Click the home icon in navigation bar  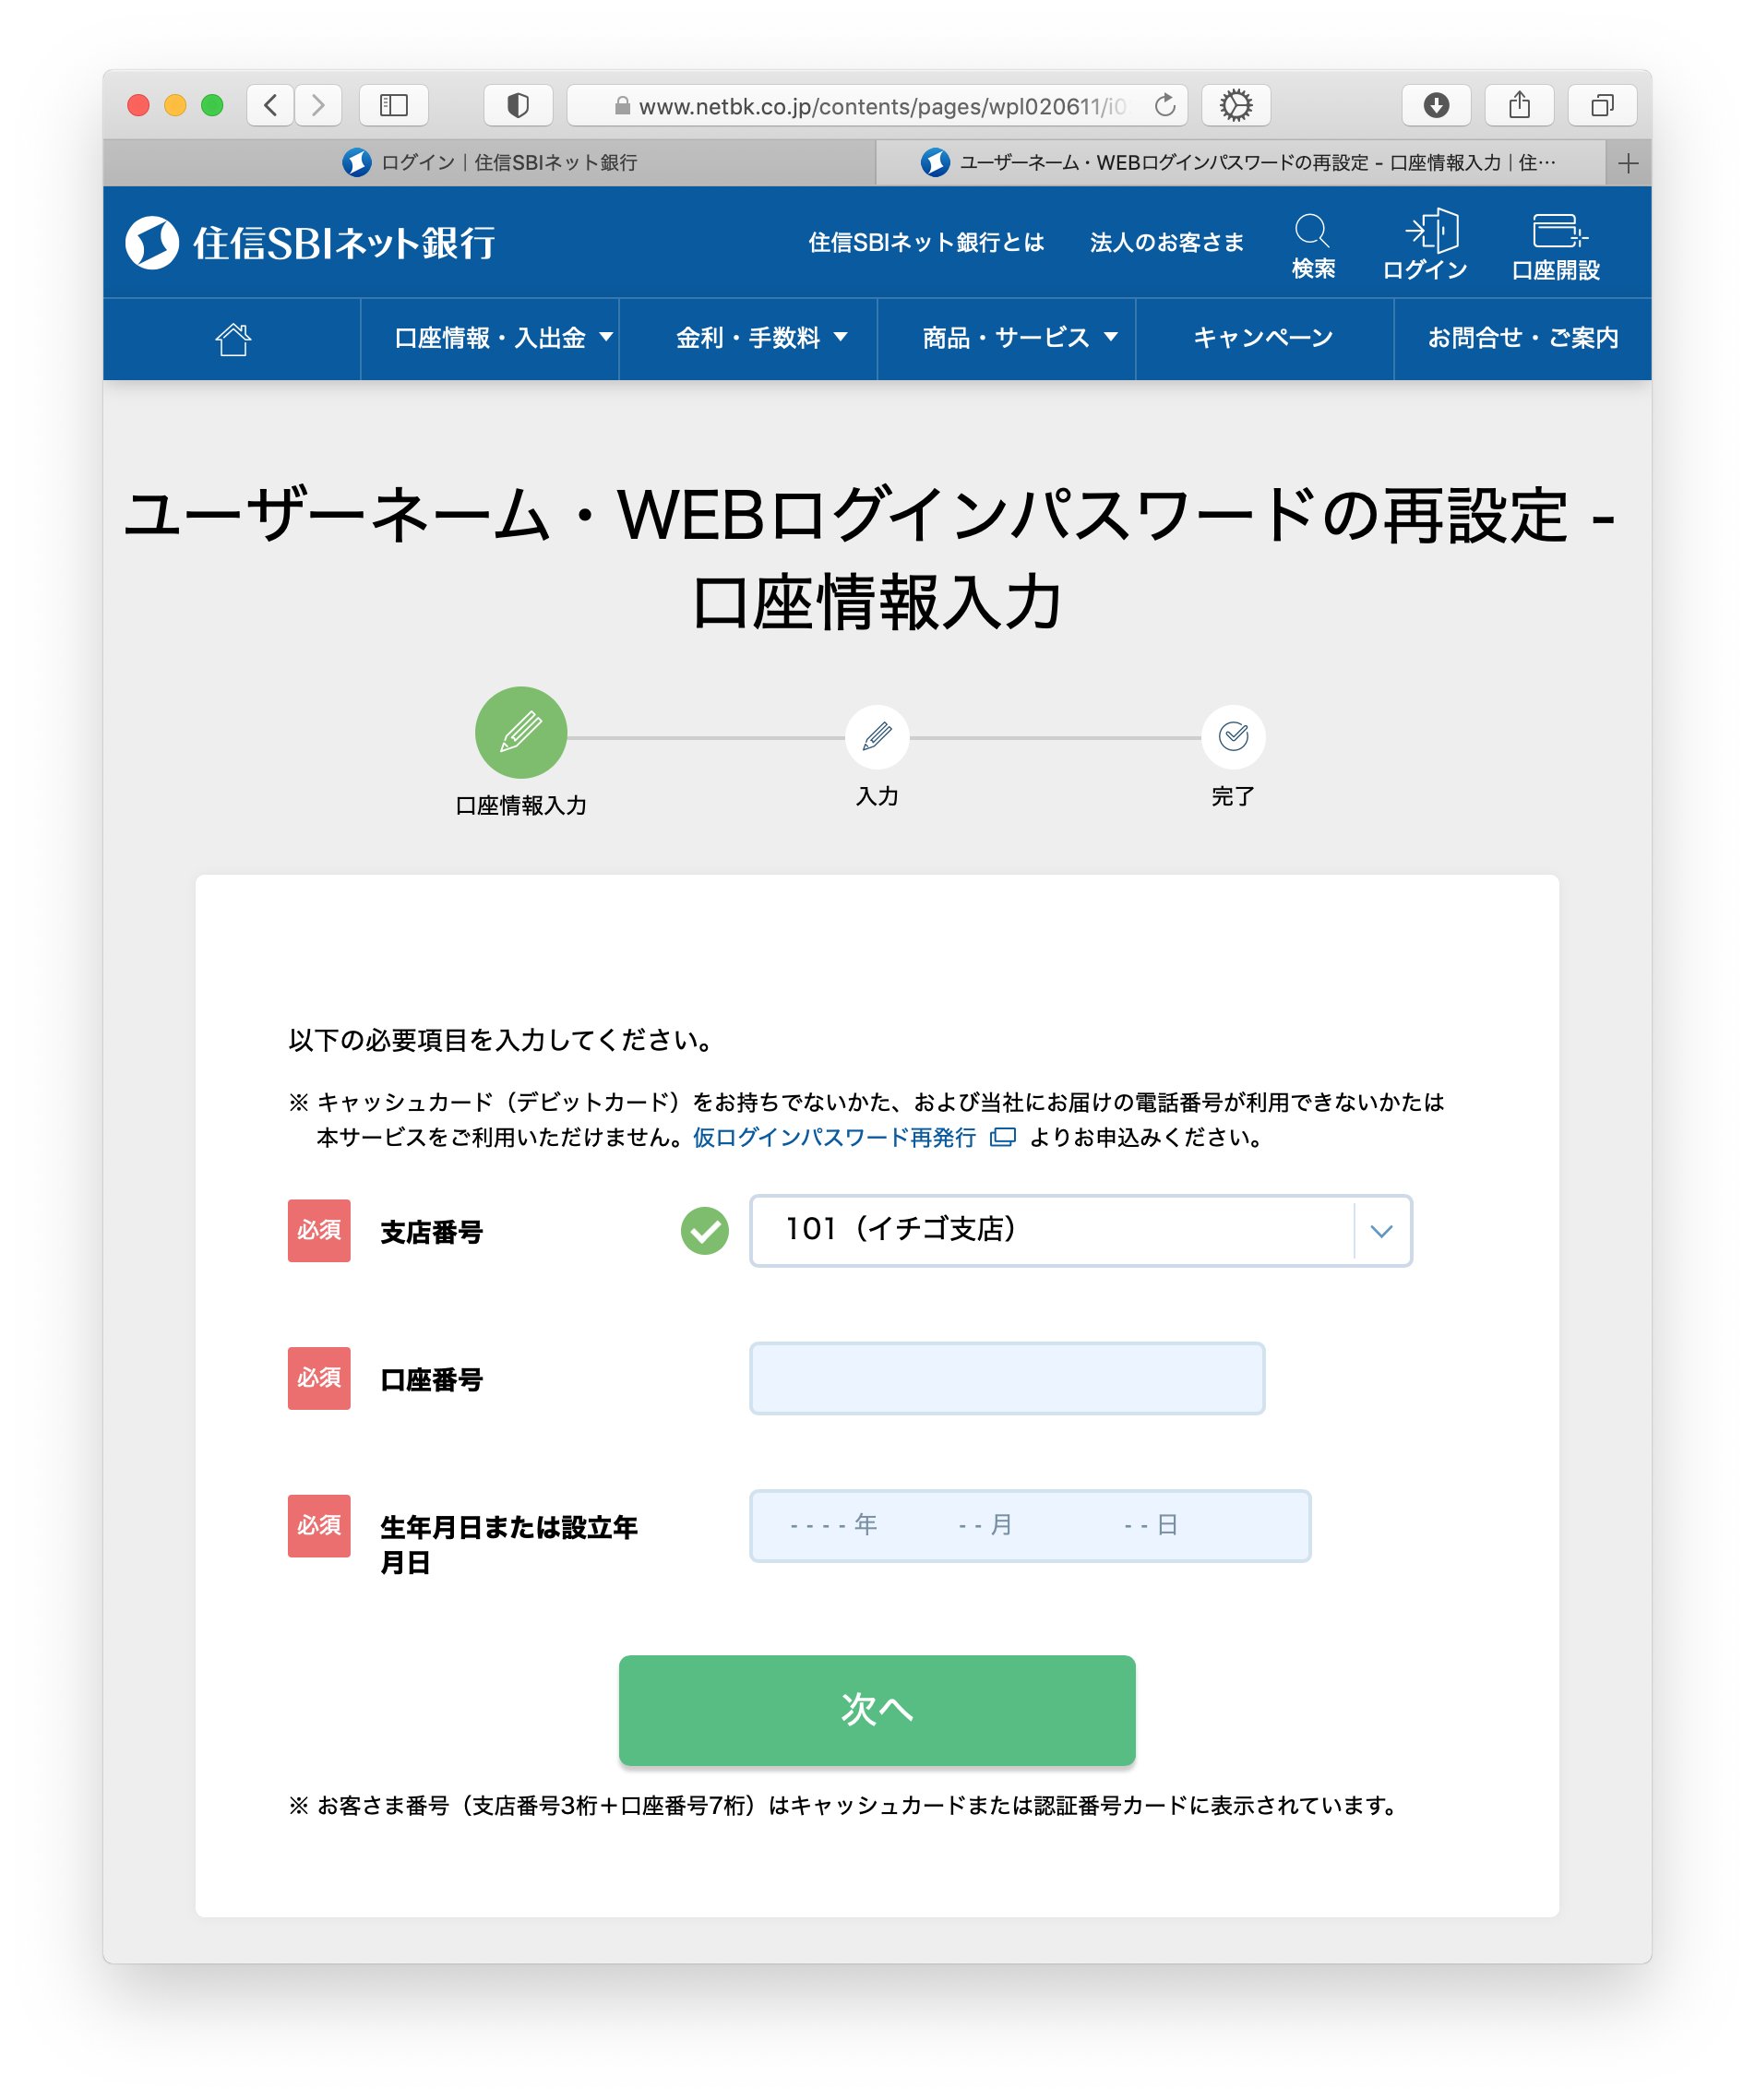pyautogui.click(x=233, y=339)
